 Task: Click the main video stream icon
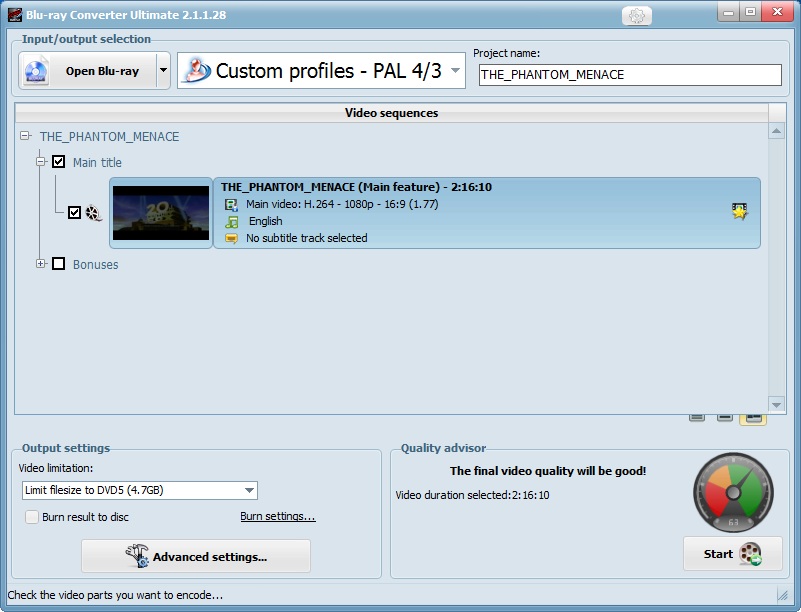[231, 205]
